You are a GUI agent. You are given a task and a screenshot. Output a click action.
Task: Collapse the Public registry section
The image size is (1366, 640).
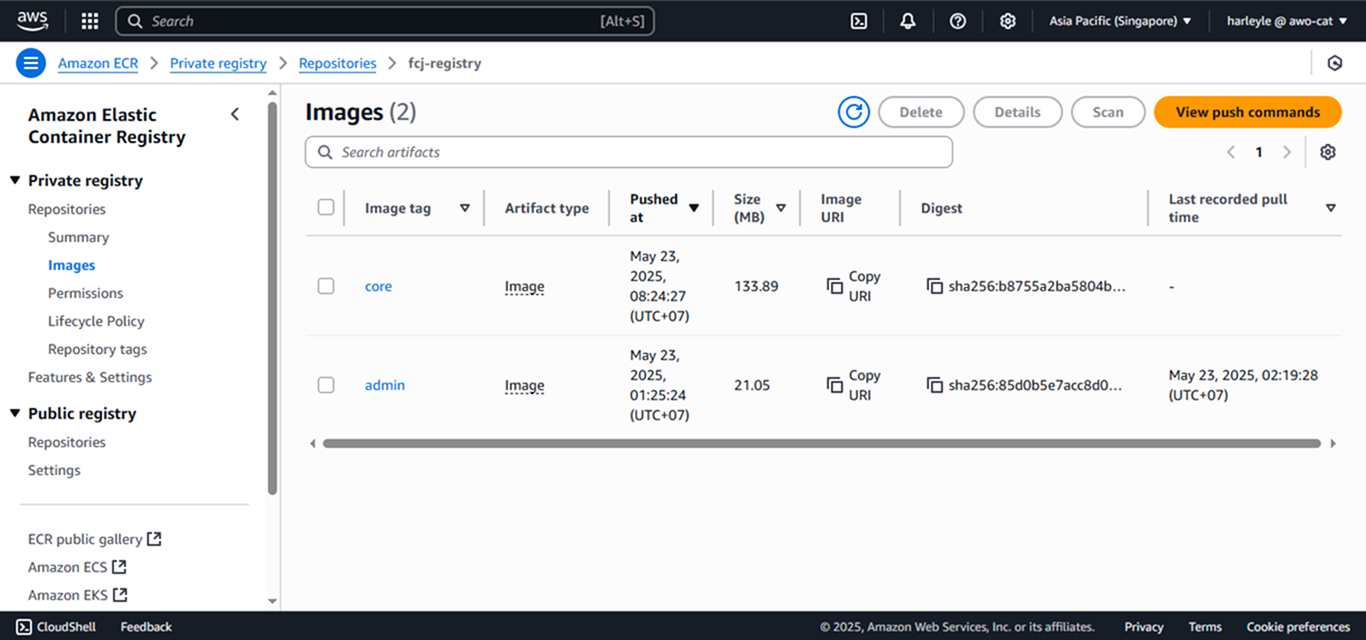(15, 414)
